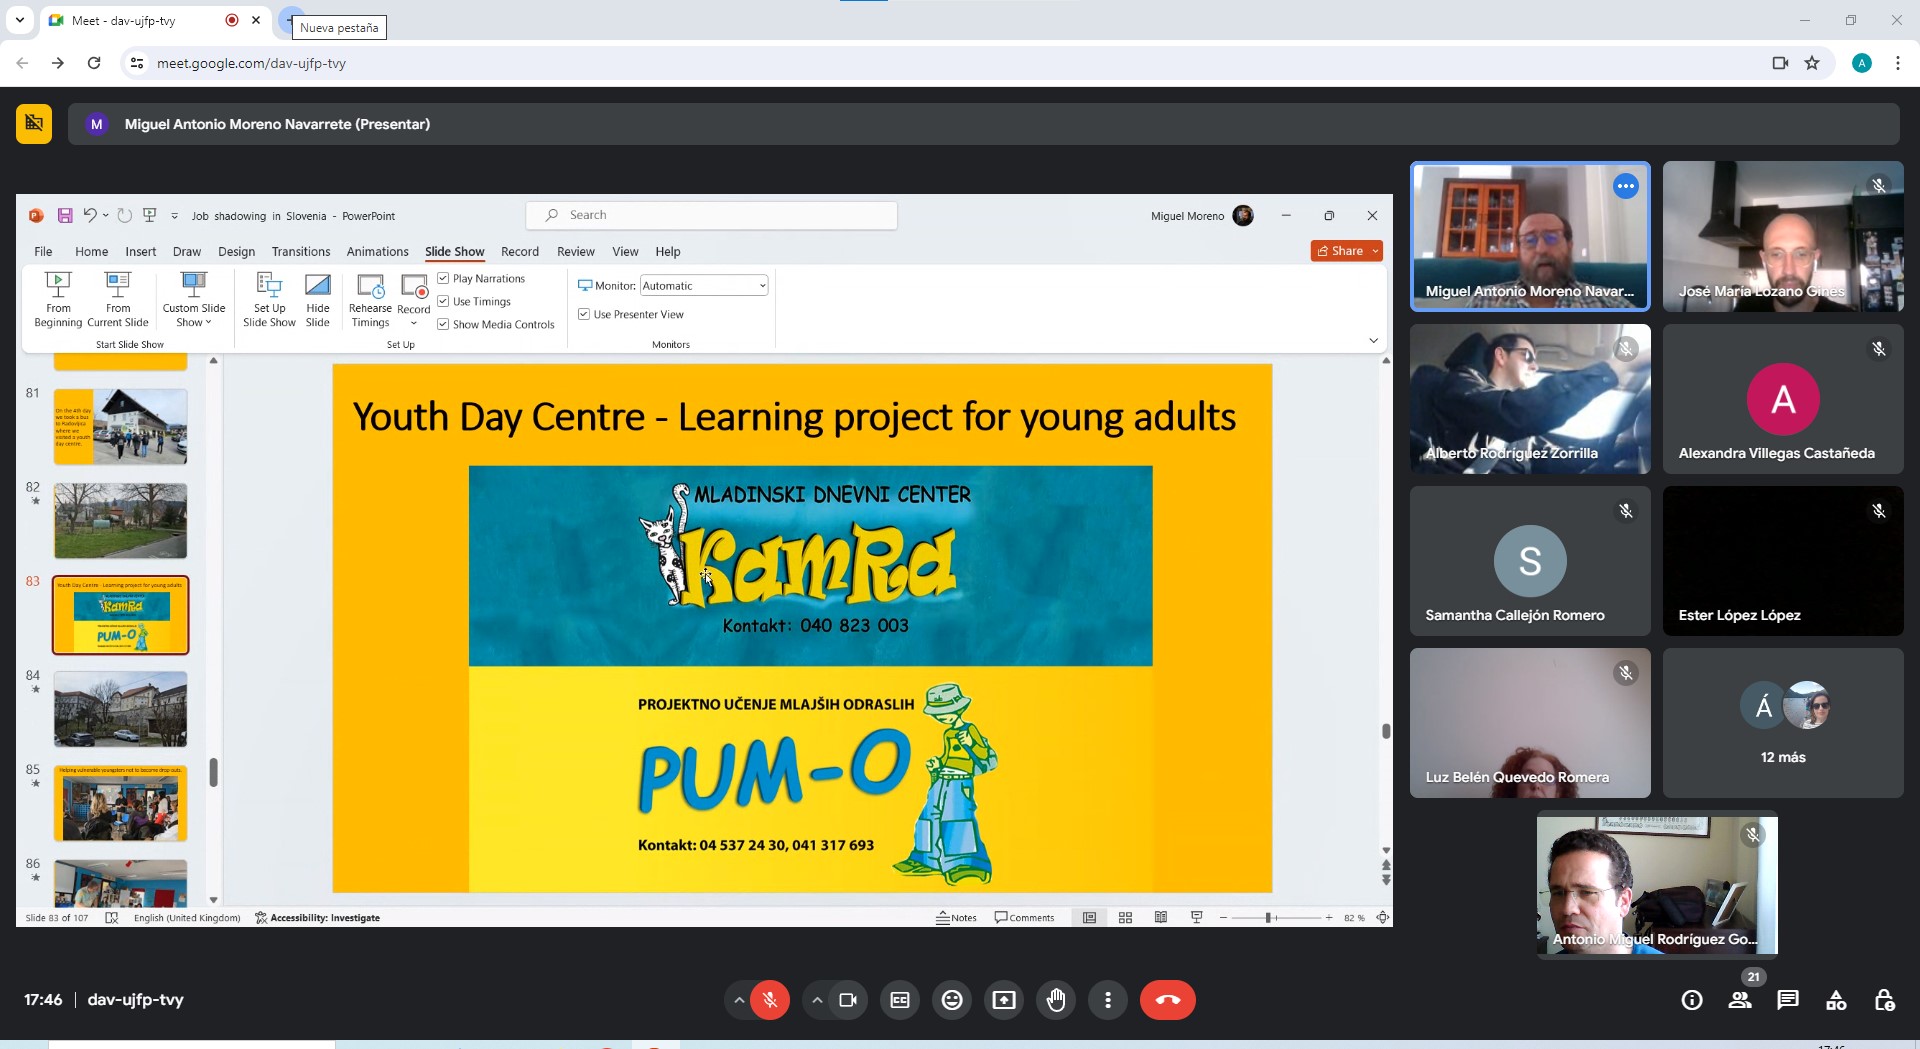The image size is (1920, 1049).
Task: Expand video settings arrow beside camera
Action: [x=817, y=1000]
